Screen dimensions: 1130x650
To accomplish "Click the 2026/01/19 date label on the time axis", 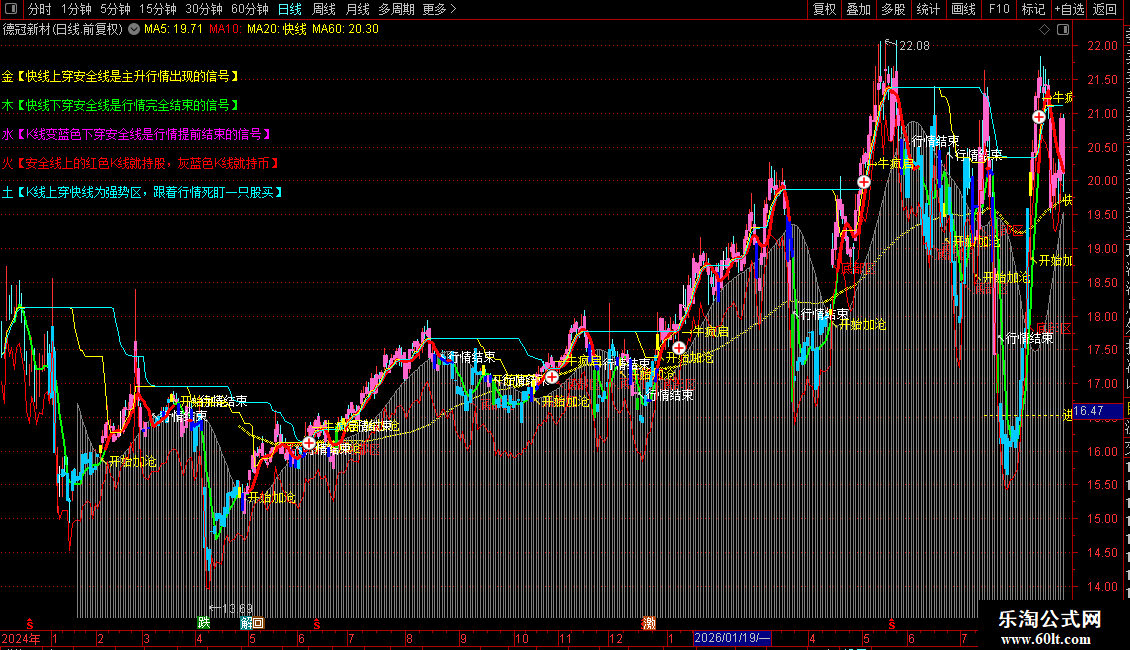I will pos(732,638).
